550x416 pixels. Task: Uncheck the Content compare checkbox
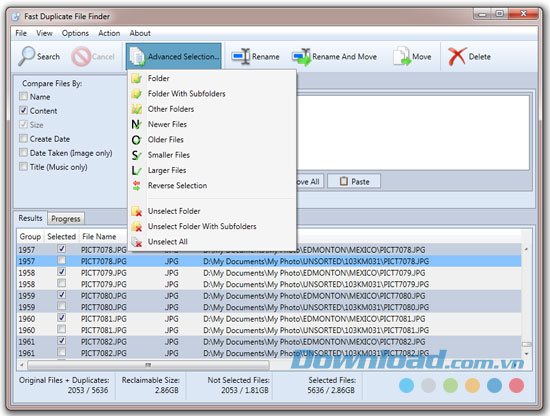pos(24,110)
